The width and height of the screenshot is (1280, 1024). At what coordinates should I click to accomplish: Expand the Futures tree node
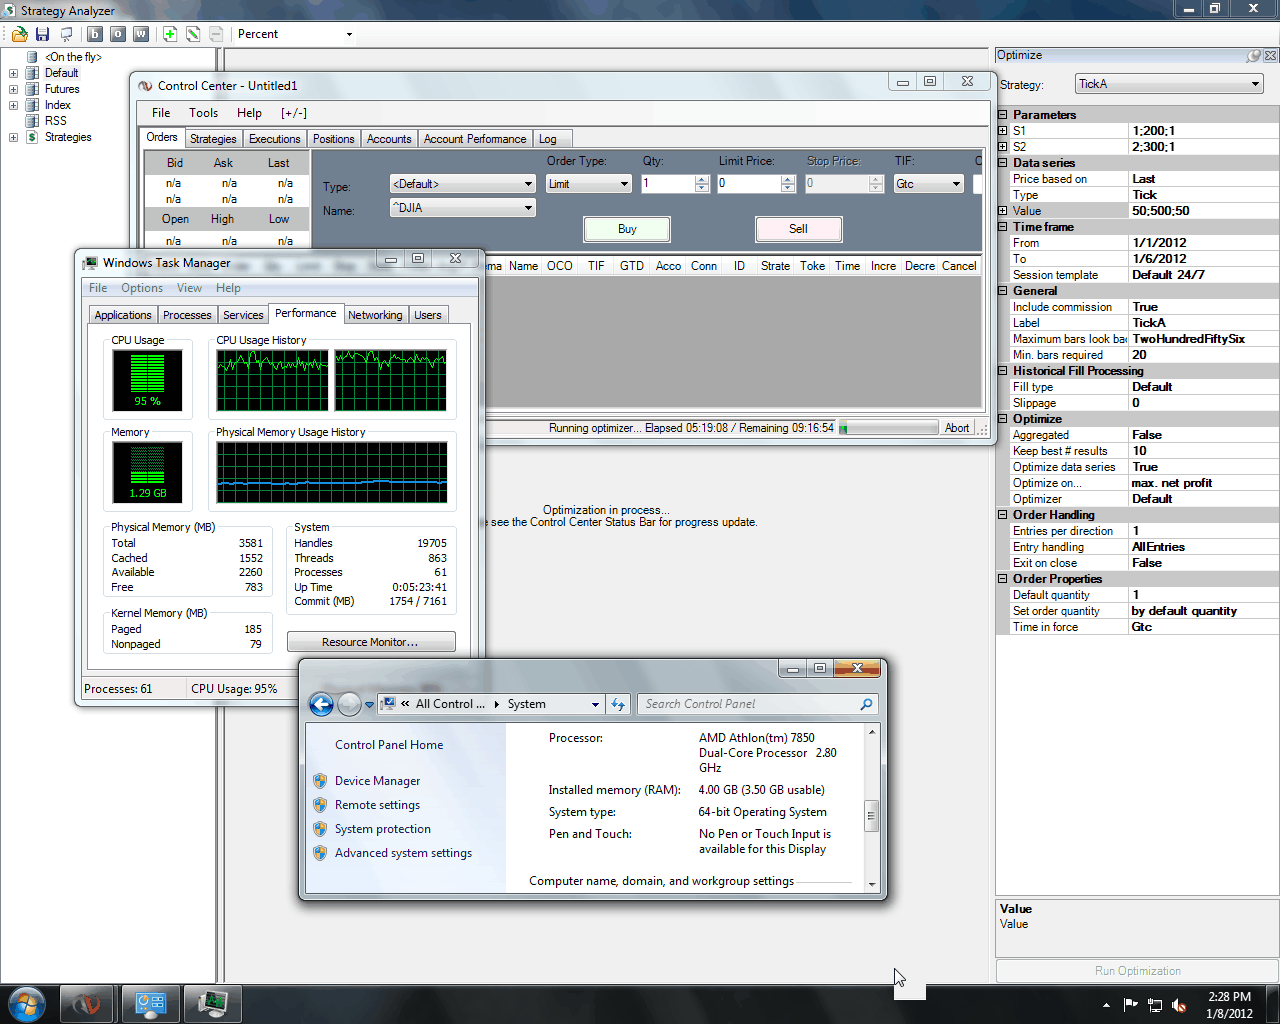(x=13, y=89)
